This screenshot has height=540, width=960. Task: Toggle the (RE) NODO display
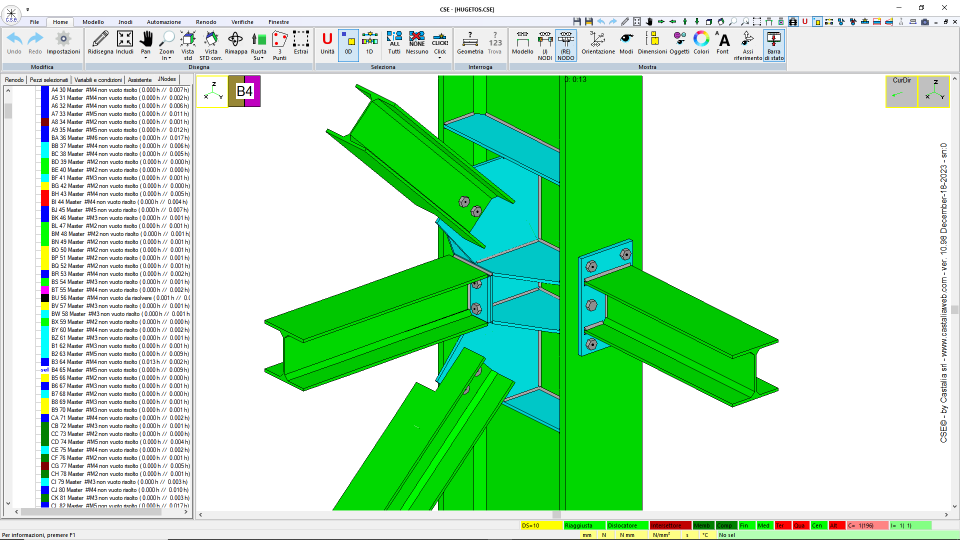coord(566,45)
